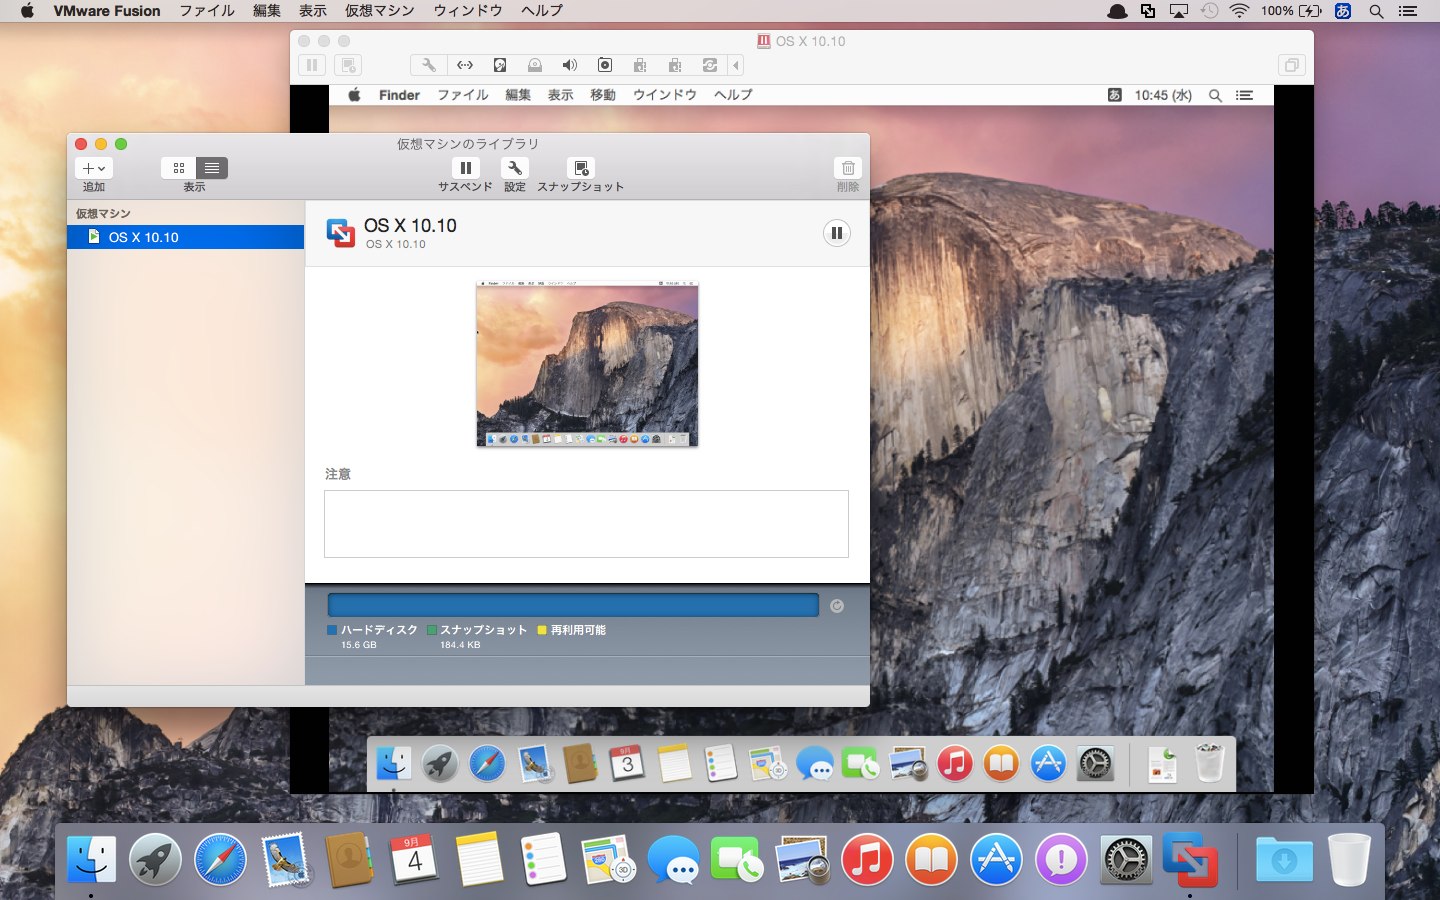Viewport: 1440px width, 900px height.
Task: Click the blue hard disk usage bar
Action: 573,605
